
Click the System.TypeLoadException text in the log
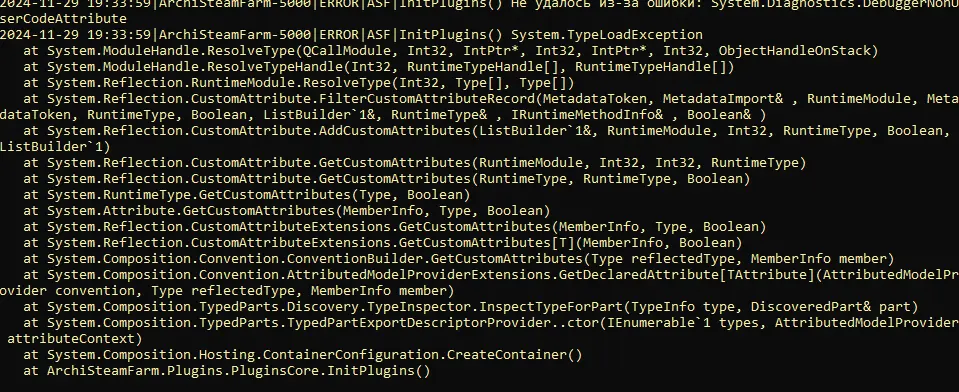pos(607,35)
